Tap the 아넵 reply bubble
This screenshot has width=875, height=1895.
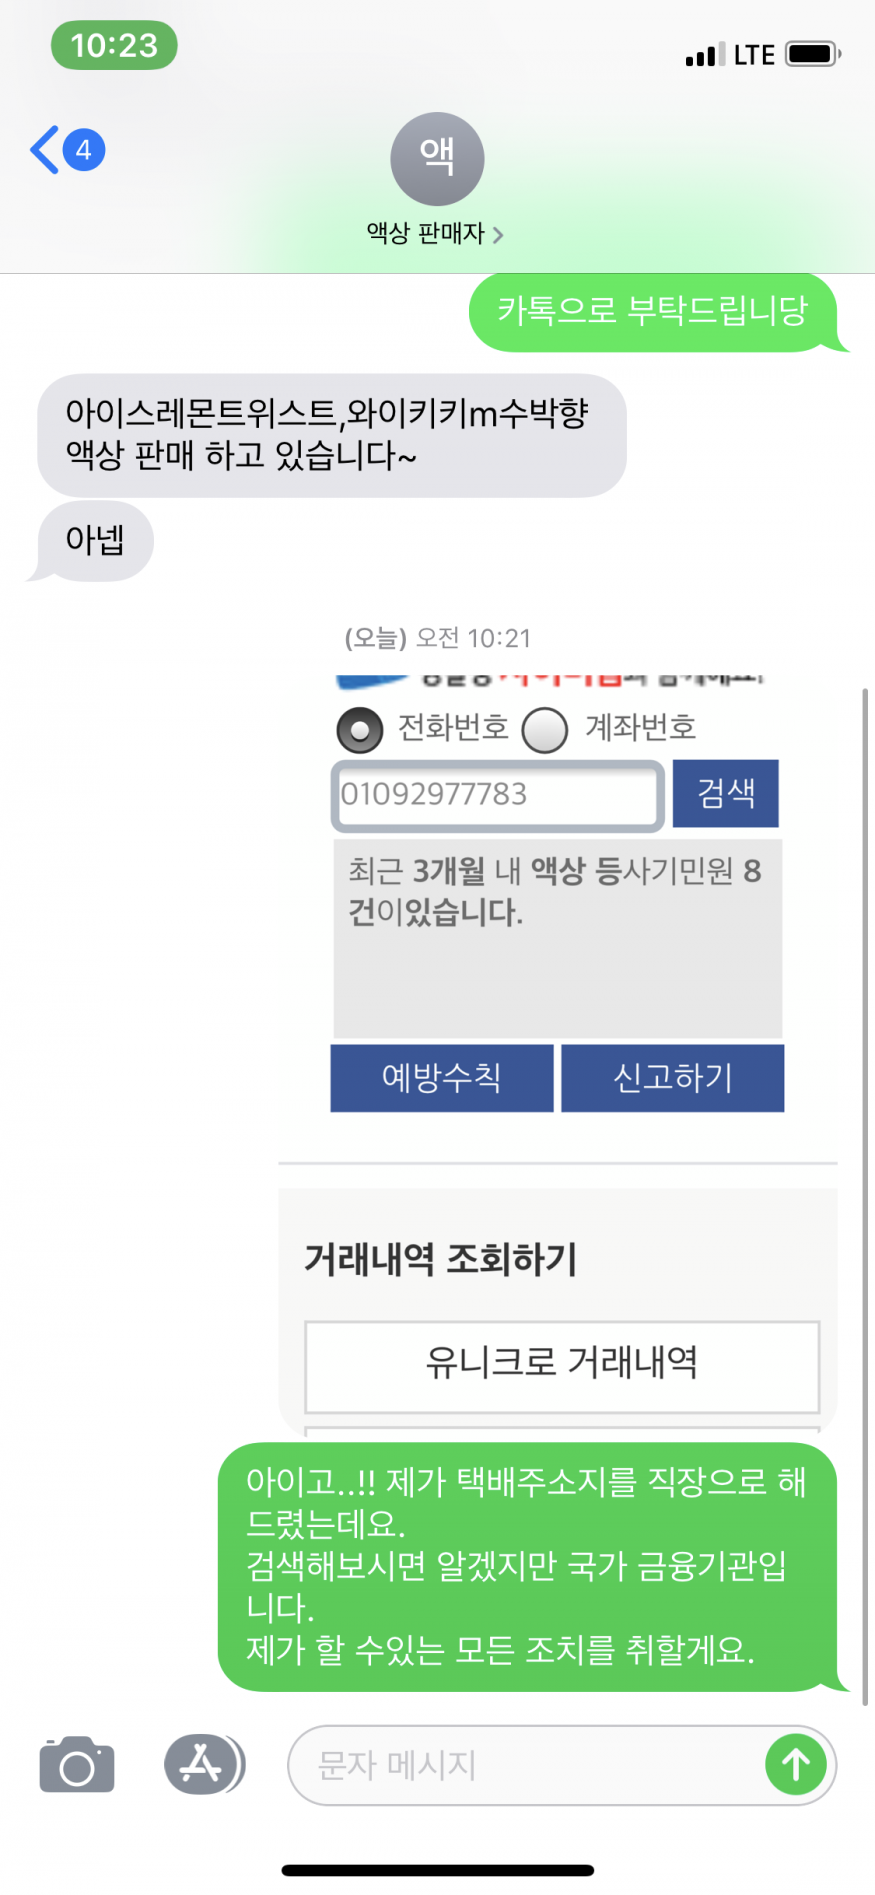coord(95,541)
